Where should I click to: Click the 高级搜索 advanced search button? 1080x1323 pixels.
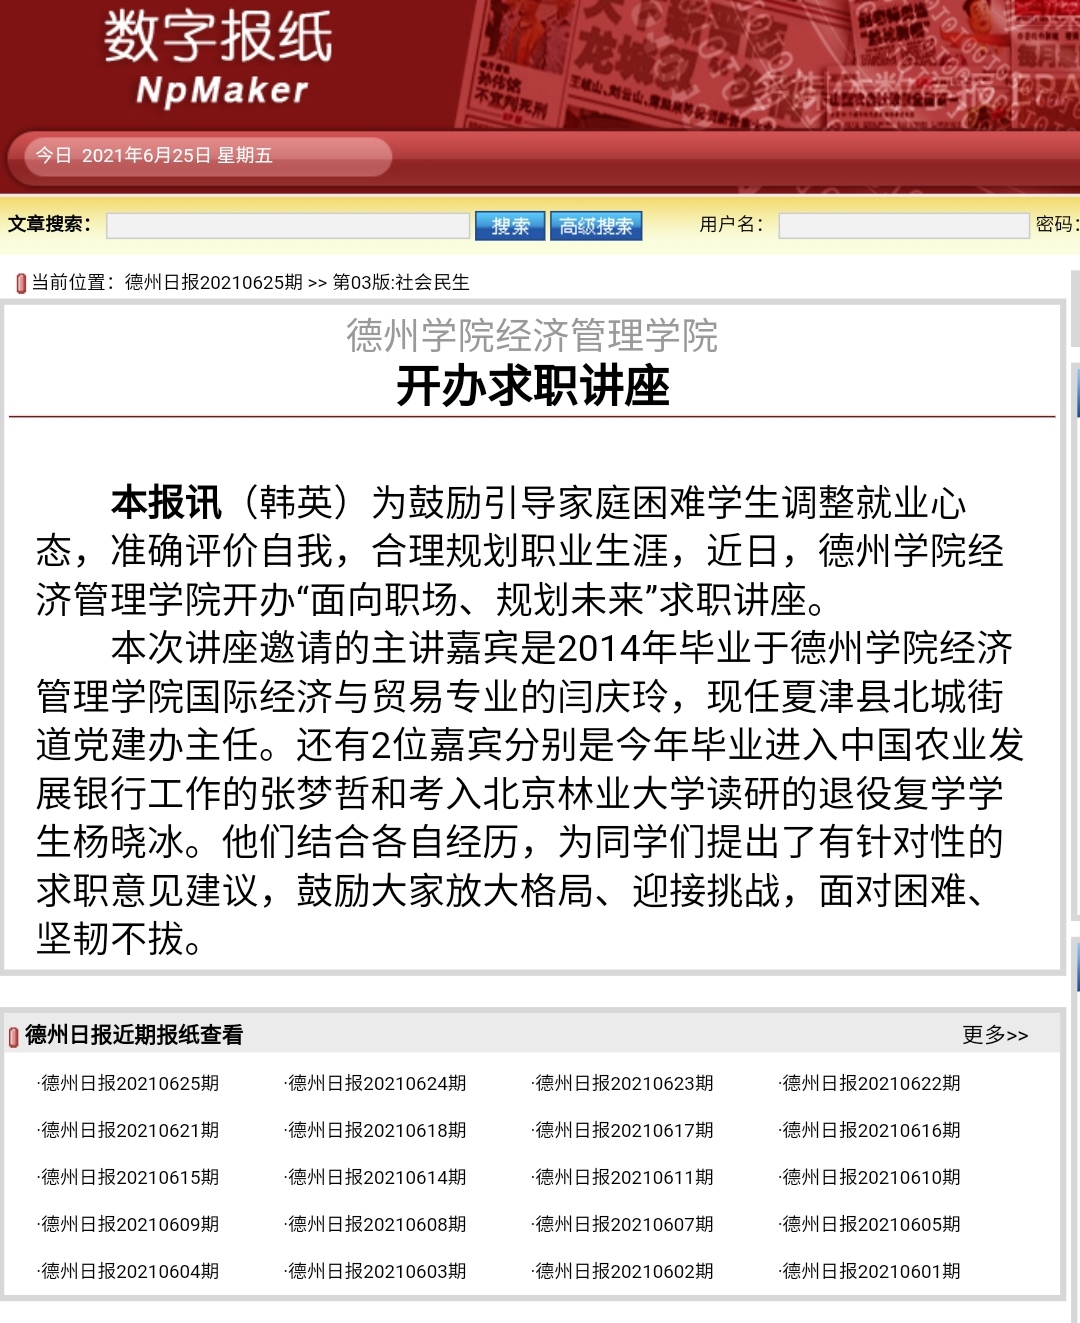(596, 226)
